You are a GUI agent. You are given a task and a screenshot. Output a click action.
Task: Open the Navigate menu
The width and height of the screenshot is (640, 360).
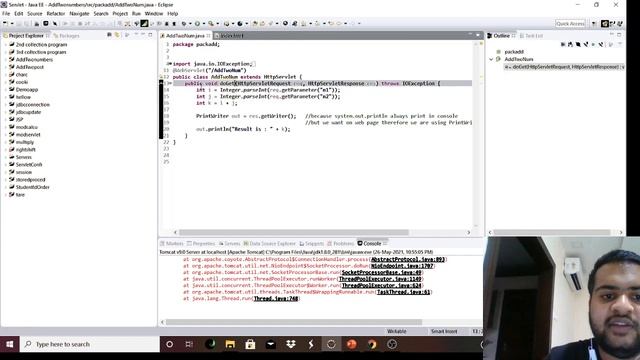(x=79, y=13)
